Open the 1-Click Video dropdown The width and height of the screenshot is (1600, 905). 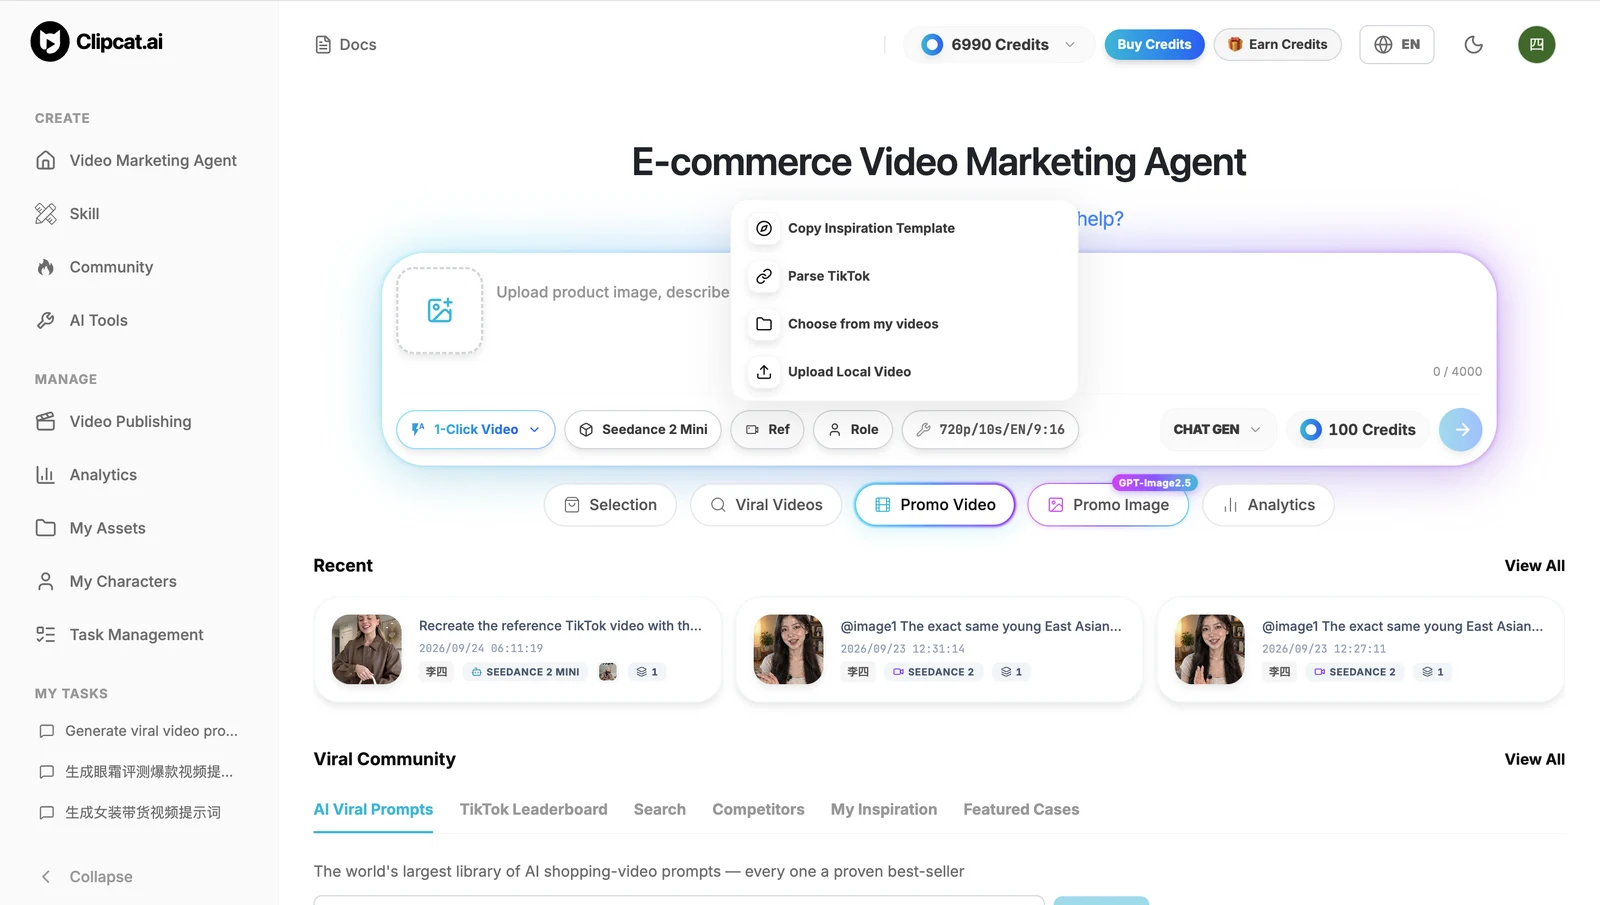[x=476, y=430]
